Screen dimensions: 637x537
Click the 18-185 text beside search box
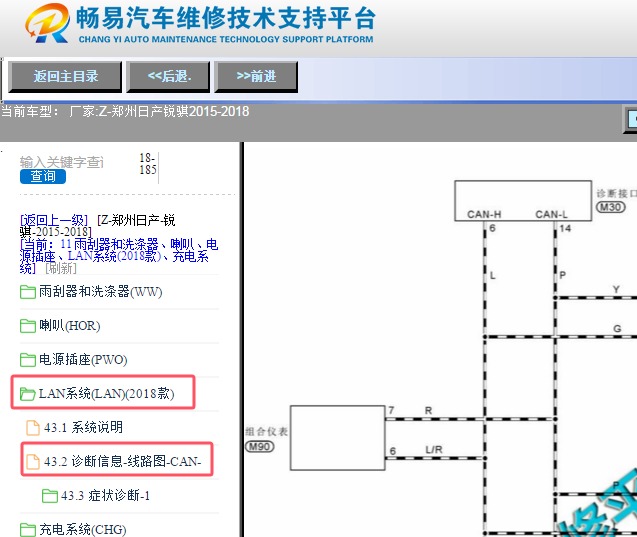click(148, 164)
